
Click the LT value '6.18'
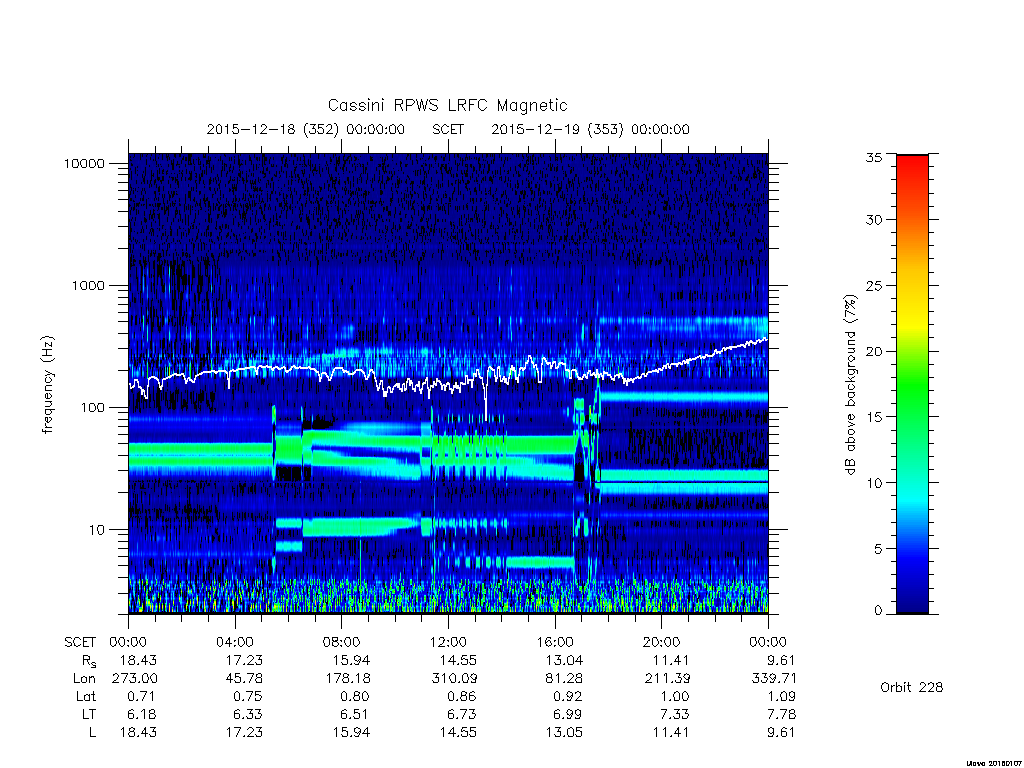142,714
